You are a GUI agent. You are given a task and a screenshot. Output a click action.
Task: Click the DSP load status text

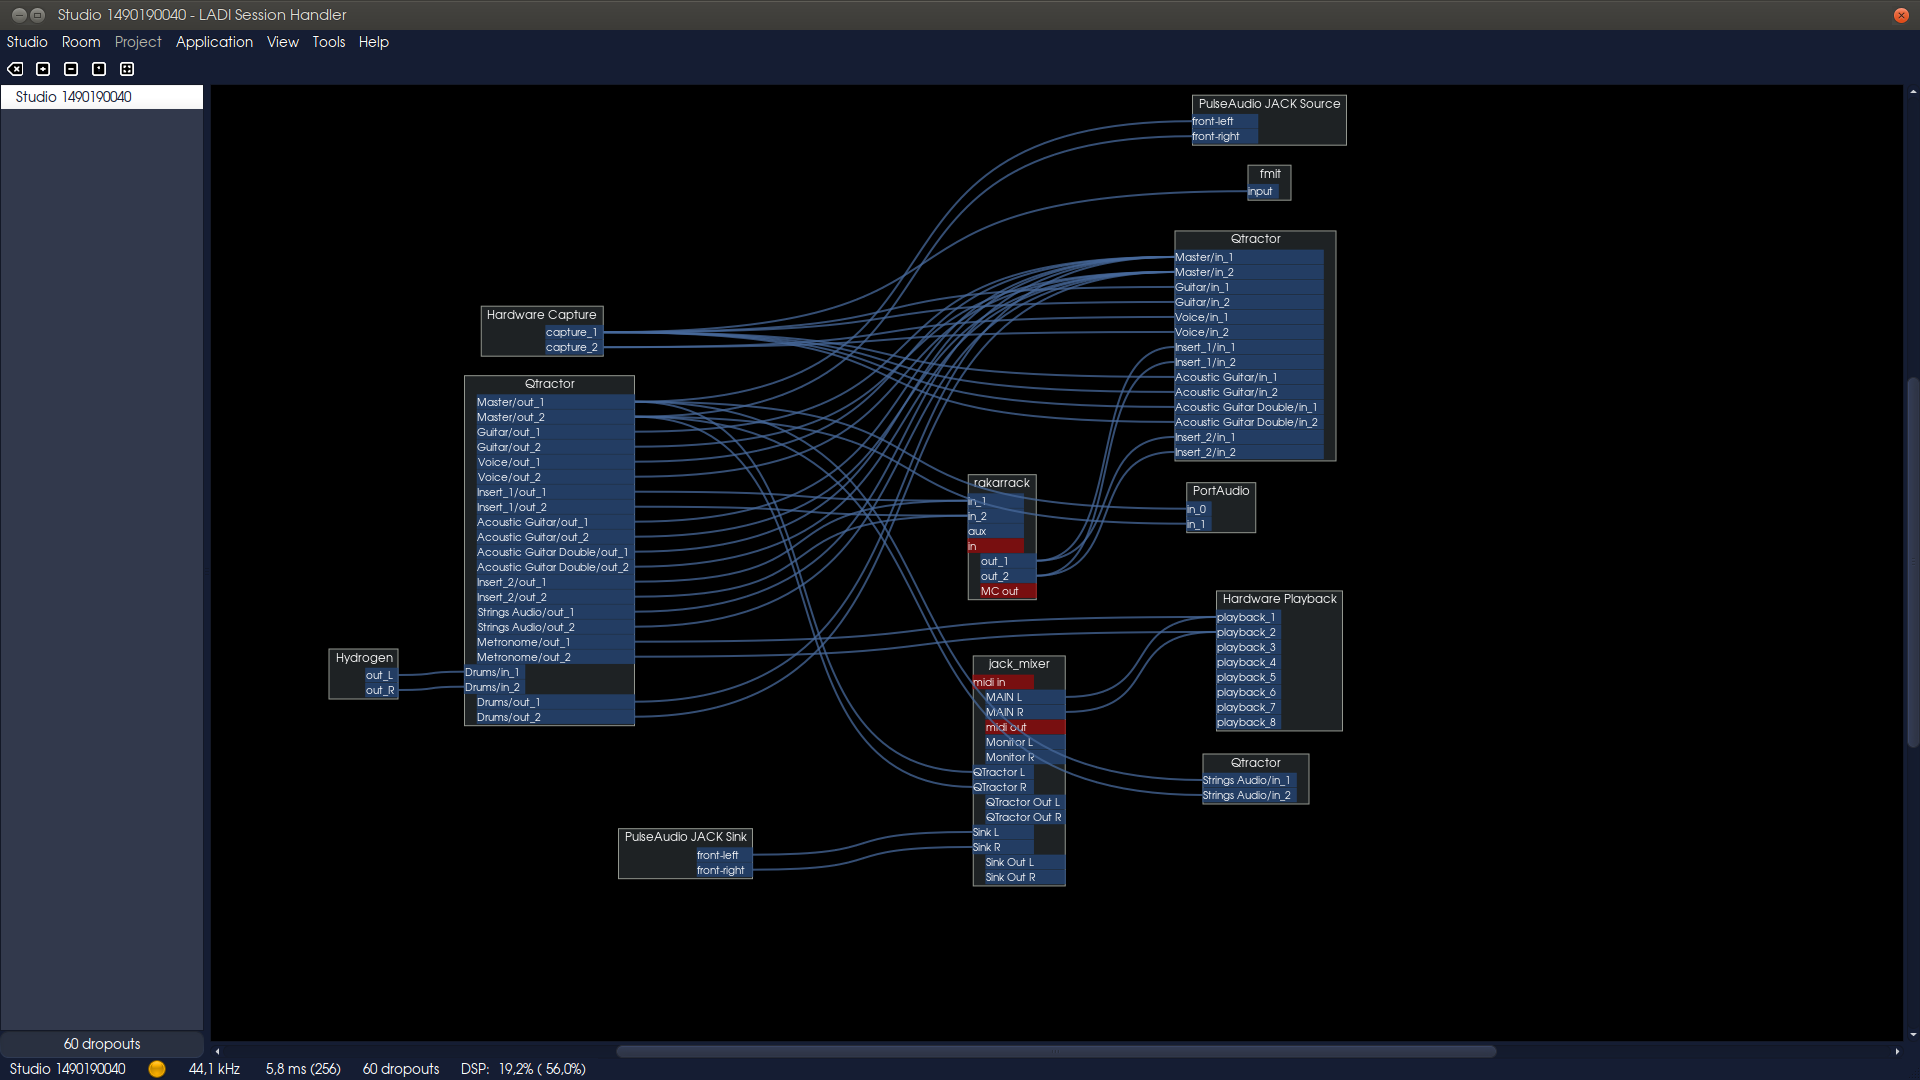[523, 1069]
